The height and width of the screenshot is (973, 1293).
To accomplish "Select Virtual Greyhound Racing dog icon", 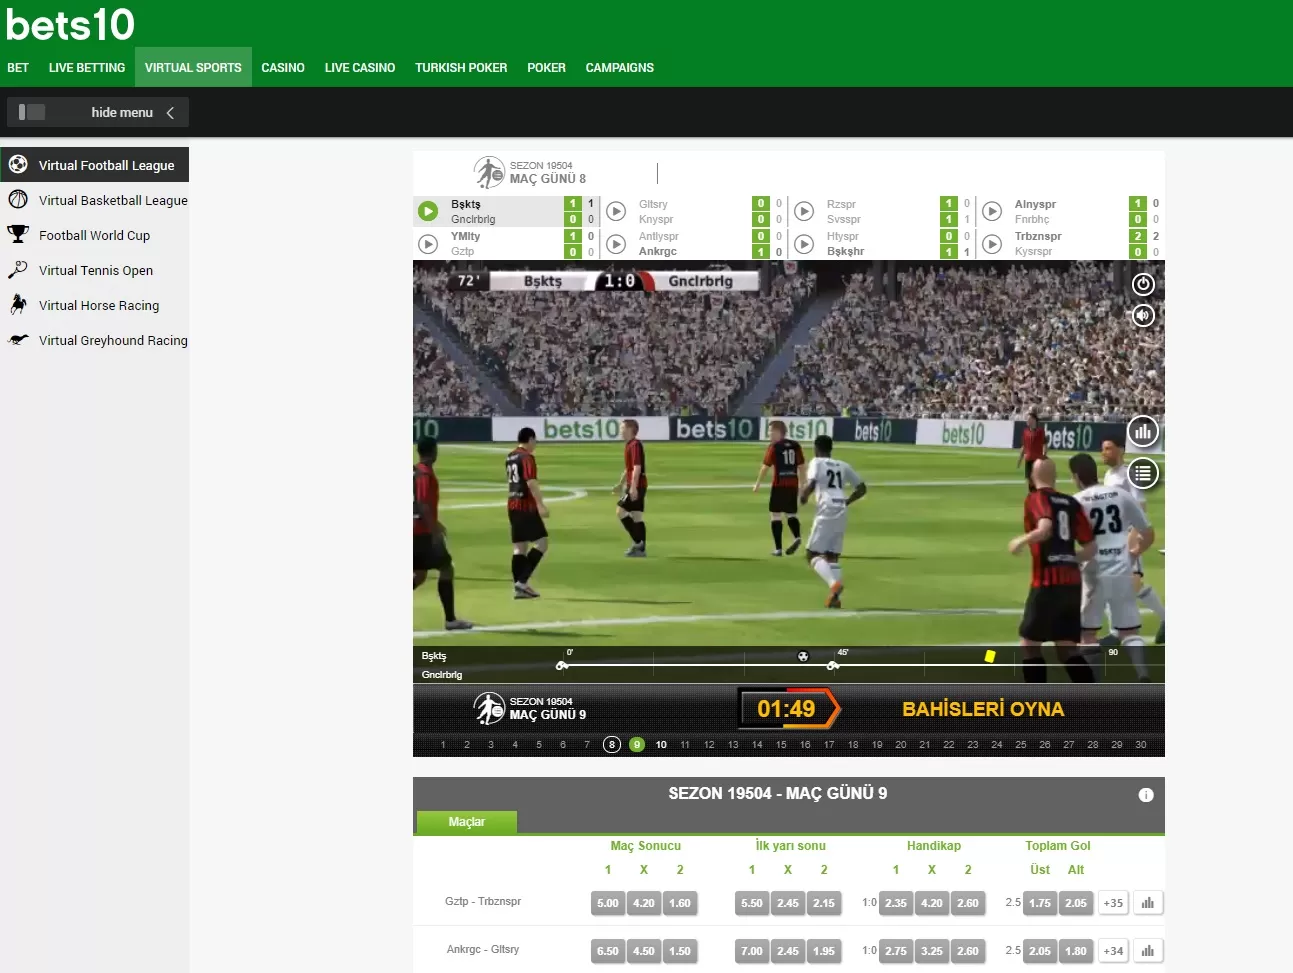I will (18, 339).
